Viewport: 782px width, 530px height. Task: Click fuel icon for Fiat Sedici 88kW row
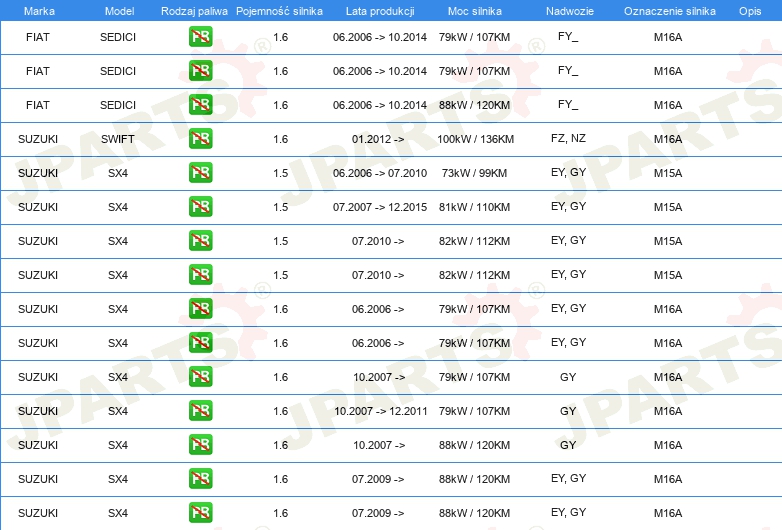200,105
